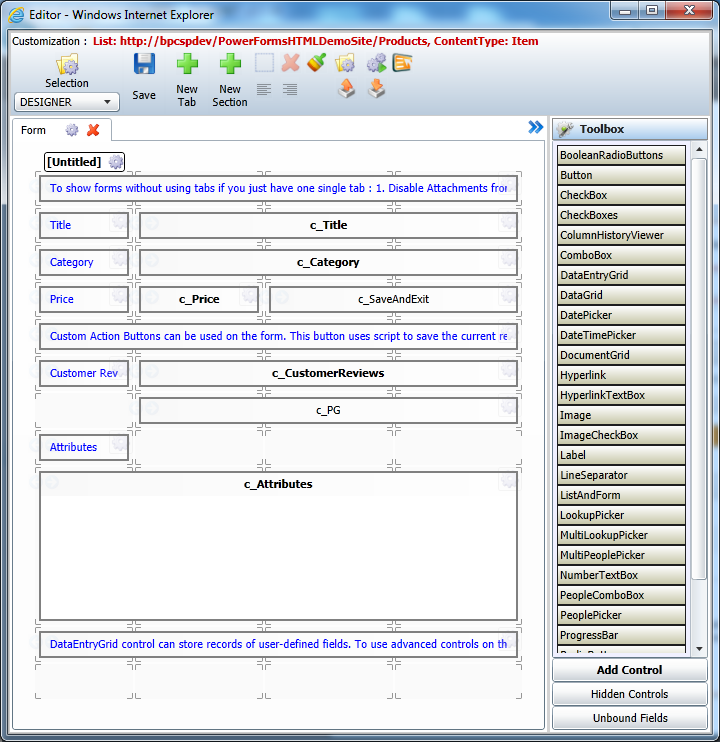Select MultiLookupPicker in the Toolbox
The width and height of the screenshot is (720, 742).
[x=622, y=535]
